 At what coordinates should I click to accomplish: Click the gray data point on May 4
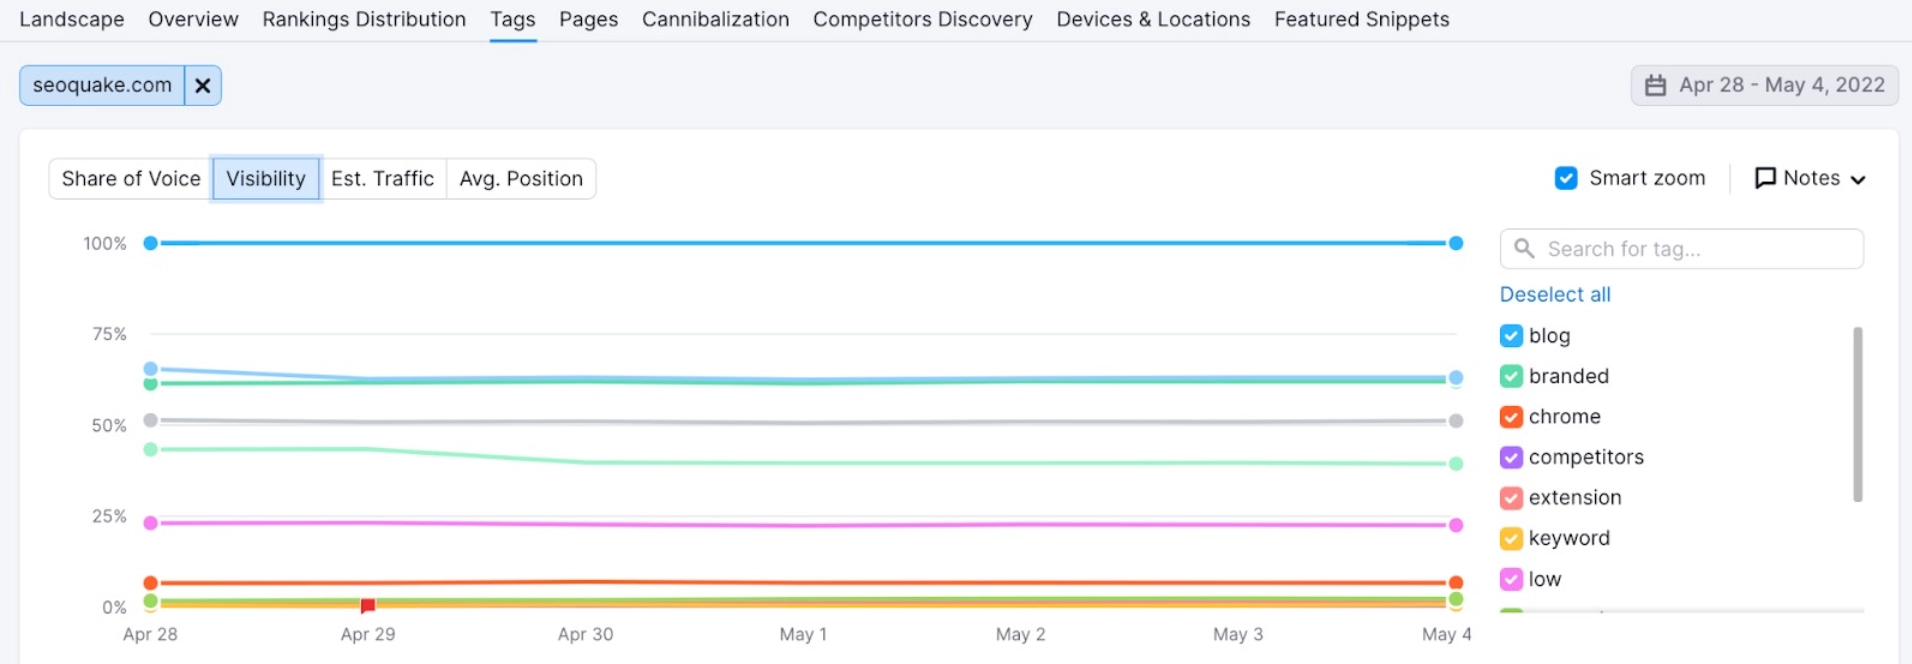tap(1456, 421)
